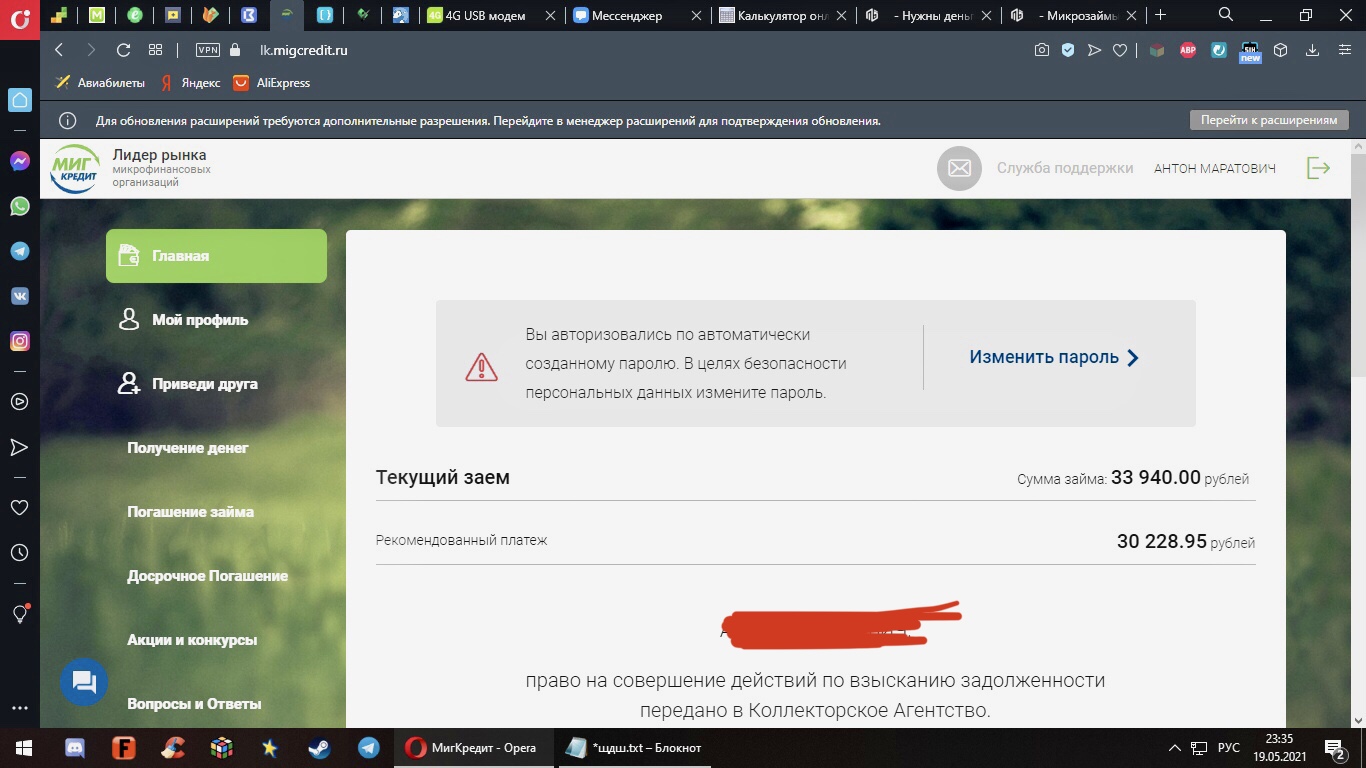Select Главная in side menu
The image size is (1366, 768).
216,256
